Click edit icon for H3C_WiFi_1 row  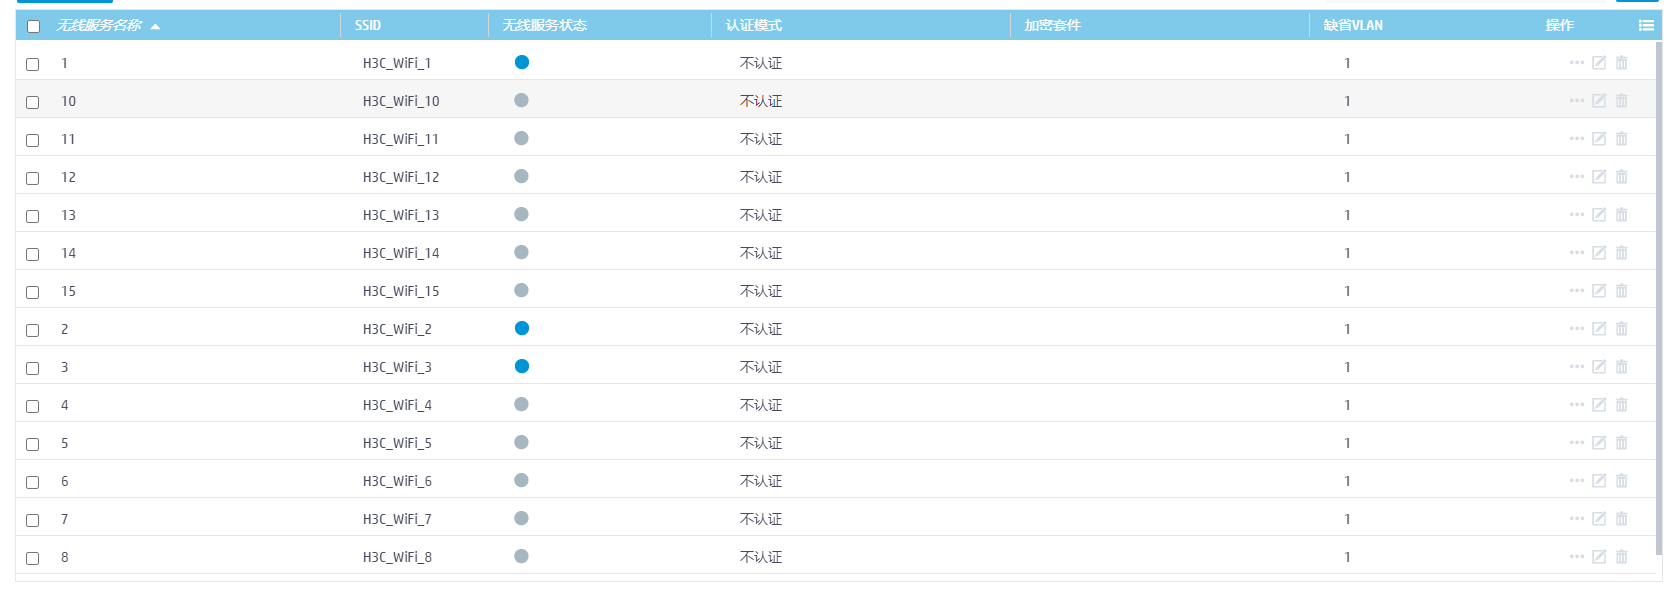point(1599,63)
